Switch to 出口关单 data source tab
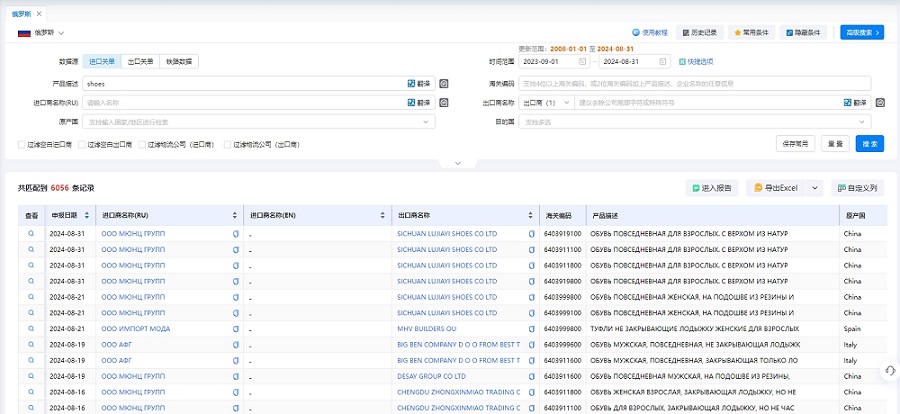 (x=140, y=61)
